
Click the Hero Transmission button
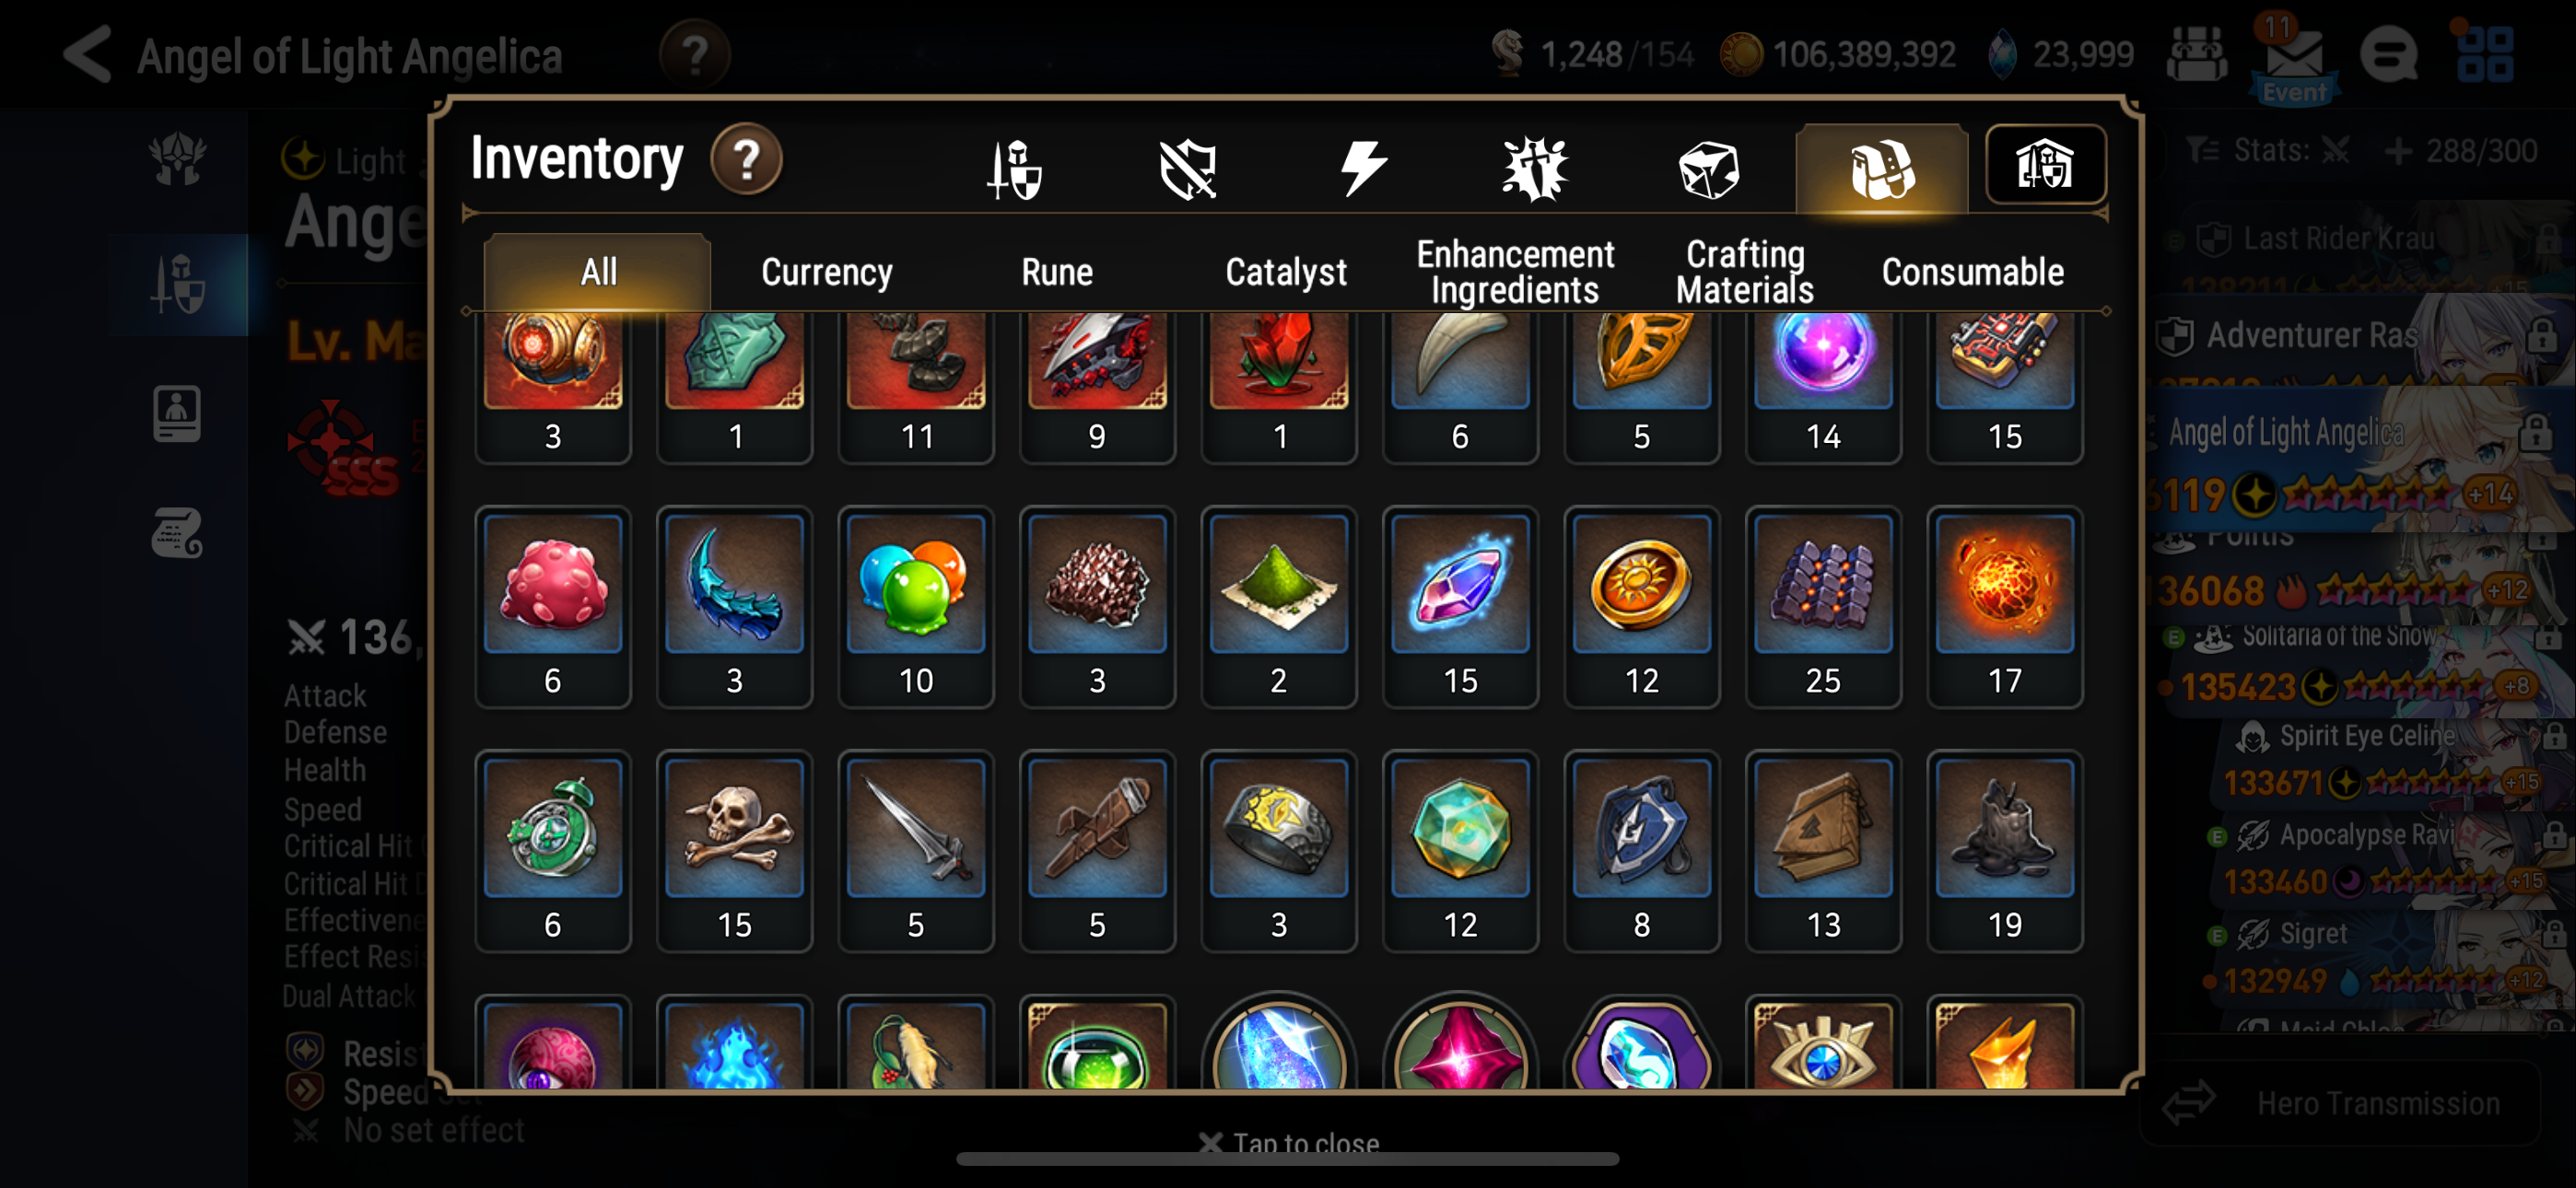tap(2339, 1104)
